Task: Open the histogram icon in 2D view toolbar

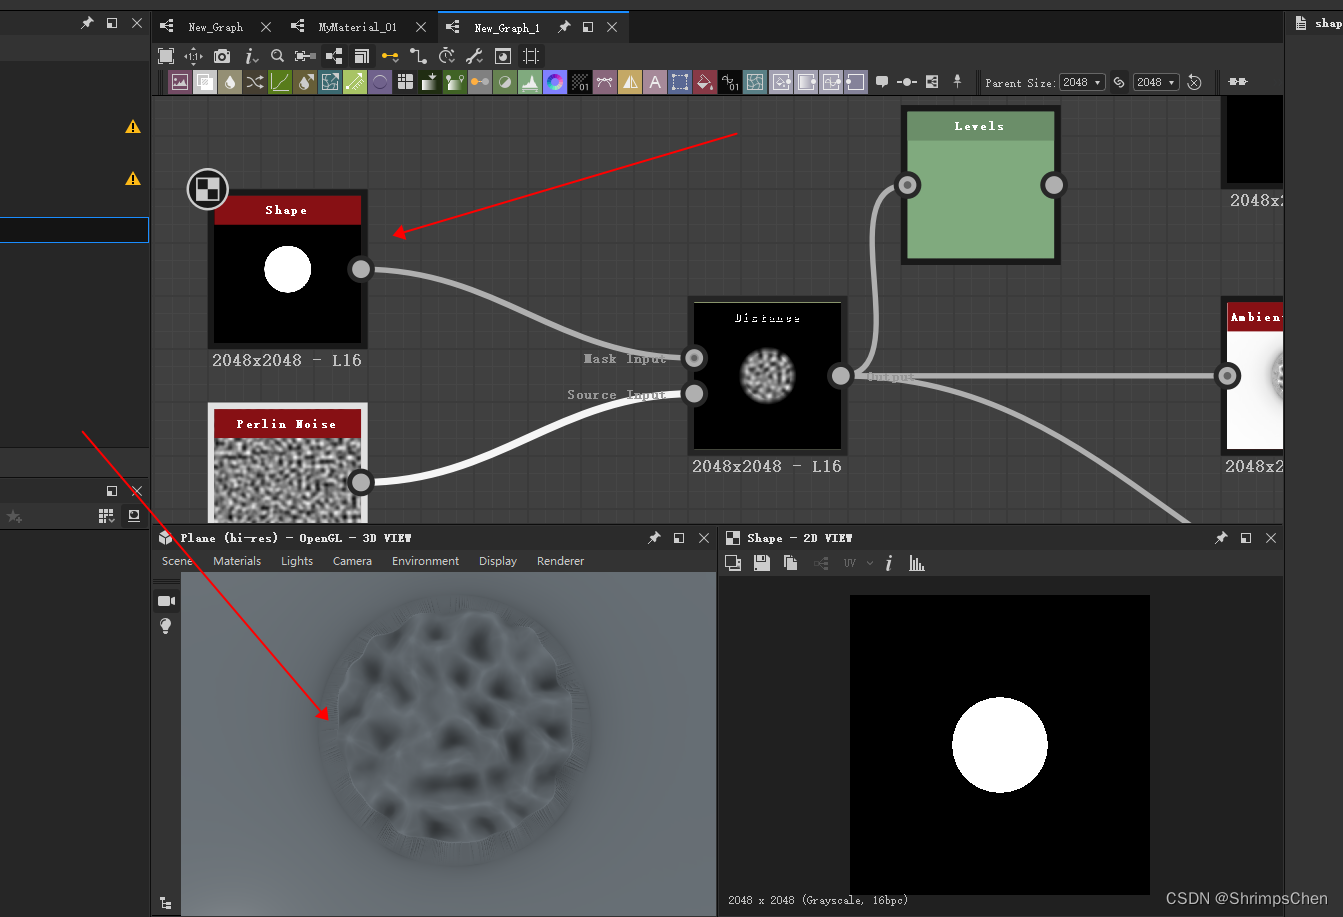Action: (917, 562)
